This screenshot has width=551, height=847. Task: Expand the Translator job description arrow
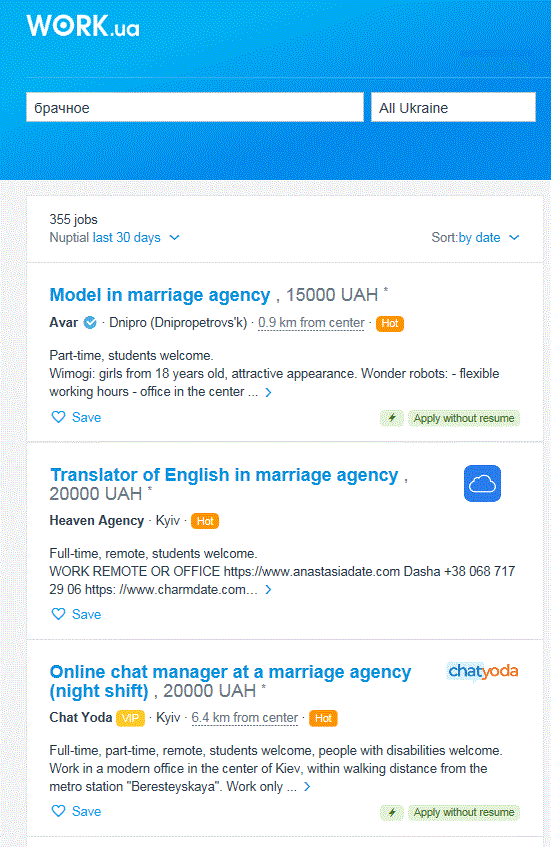point(268,590)
